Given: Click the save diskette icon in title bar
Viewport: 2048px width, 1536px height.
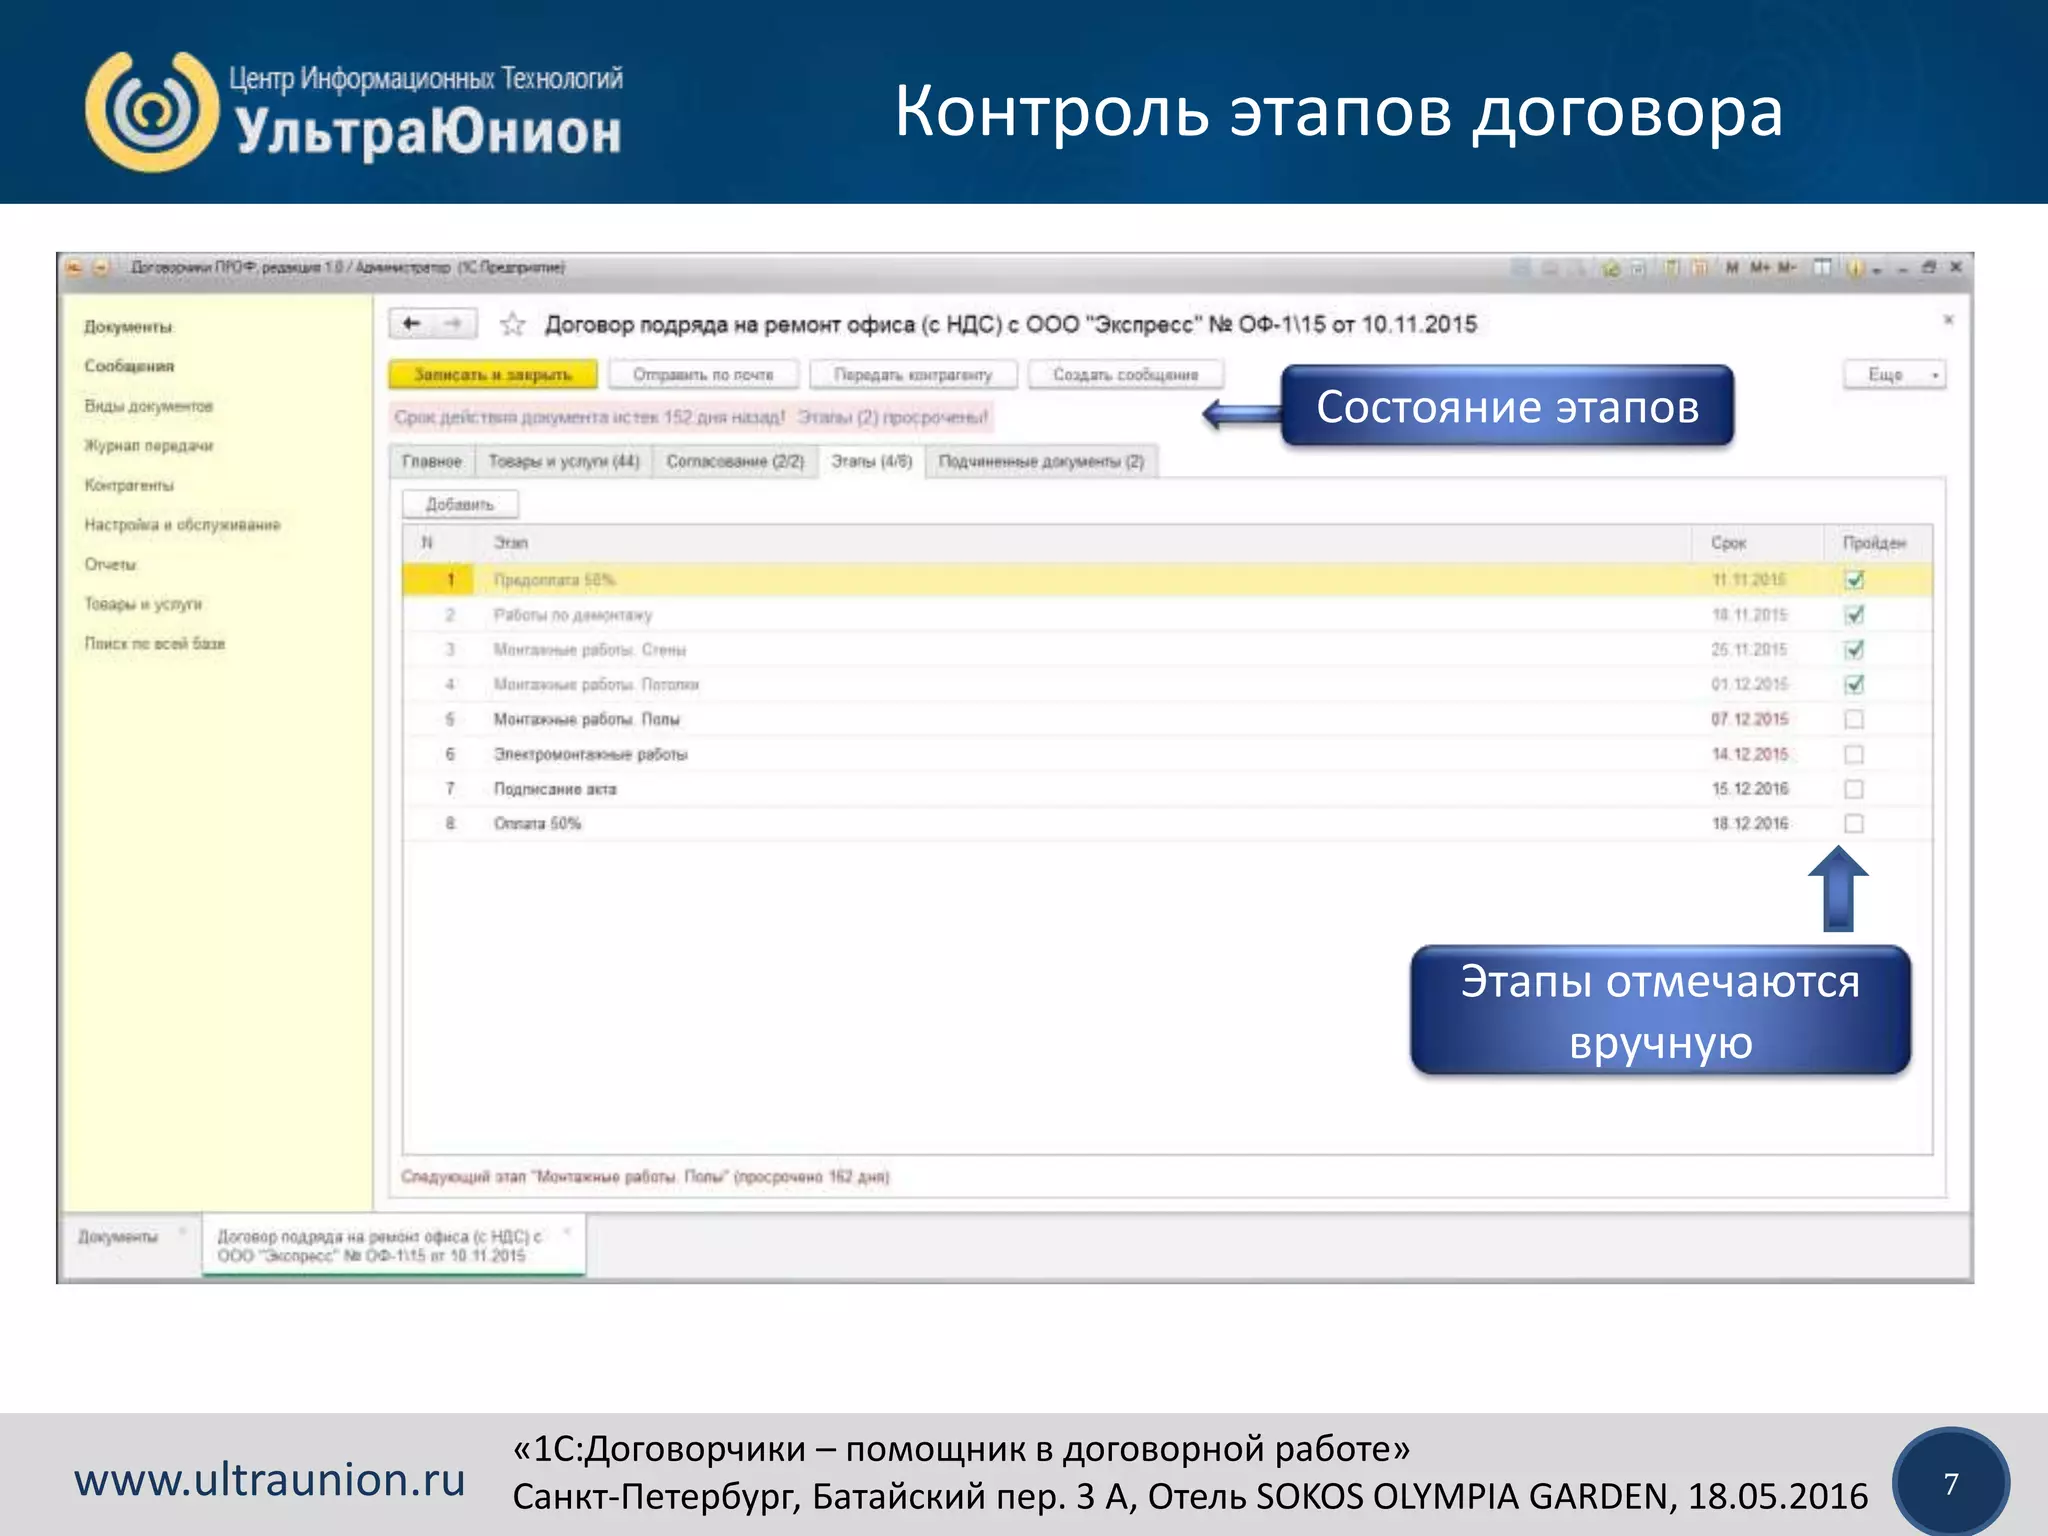Looking at the screenshot, I should pyautogui.click(x=1521, y=268).
